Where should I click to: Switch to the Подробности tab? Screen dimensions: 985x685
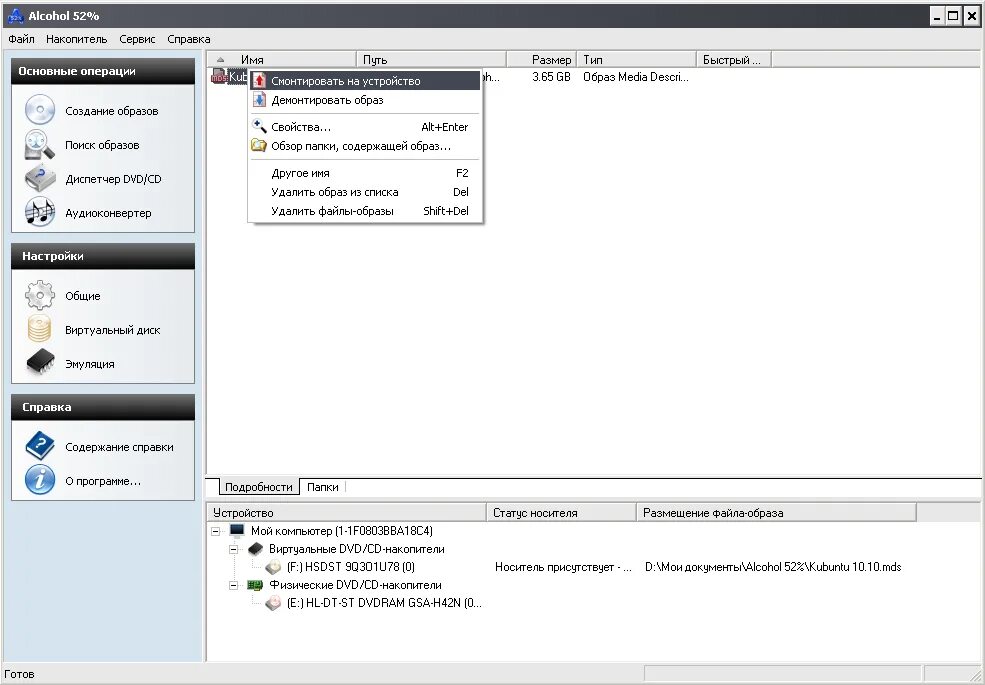pos(258,486)
